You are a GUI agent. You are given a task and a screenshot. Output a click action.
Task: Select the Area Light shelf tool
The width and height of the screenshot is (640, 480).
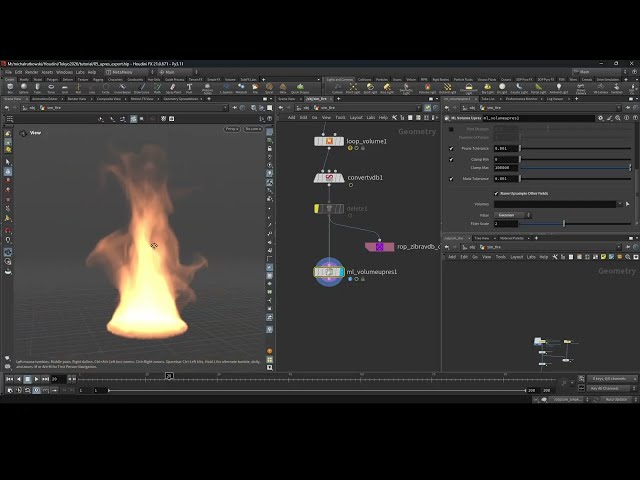tap(387, 87)
